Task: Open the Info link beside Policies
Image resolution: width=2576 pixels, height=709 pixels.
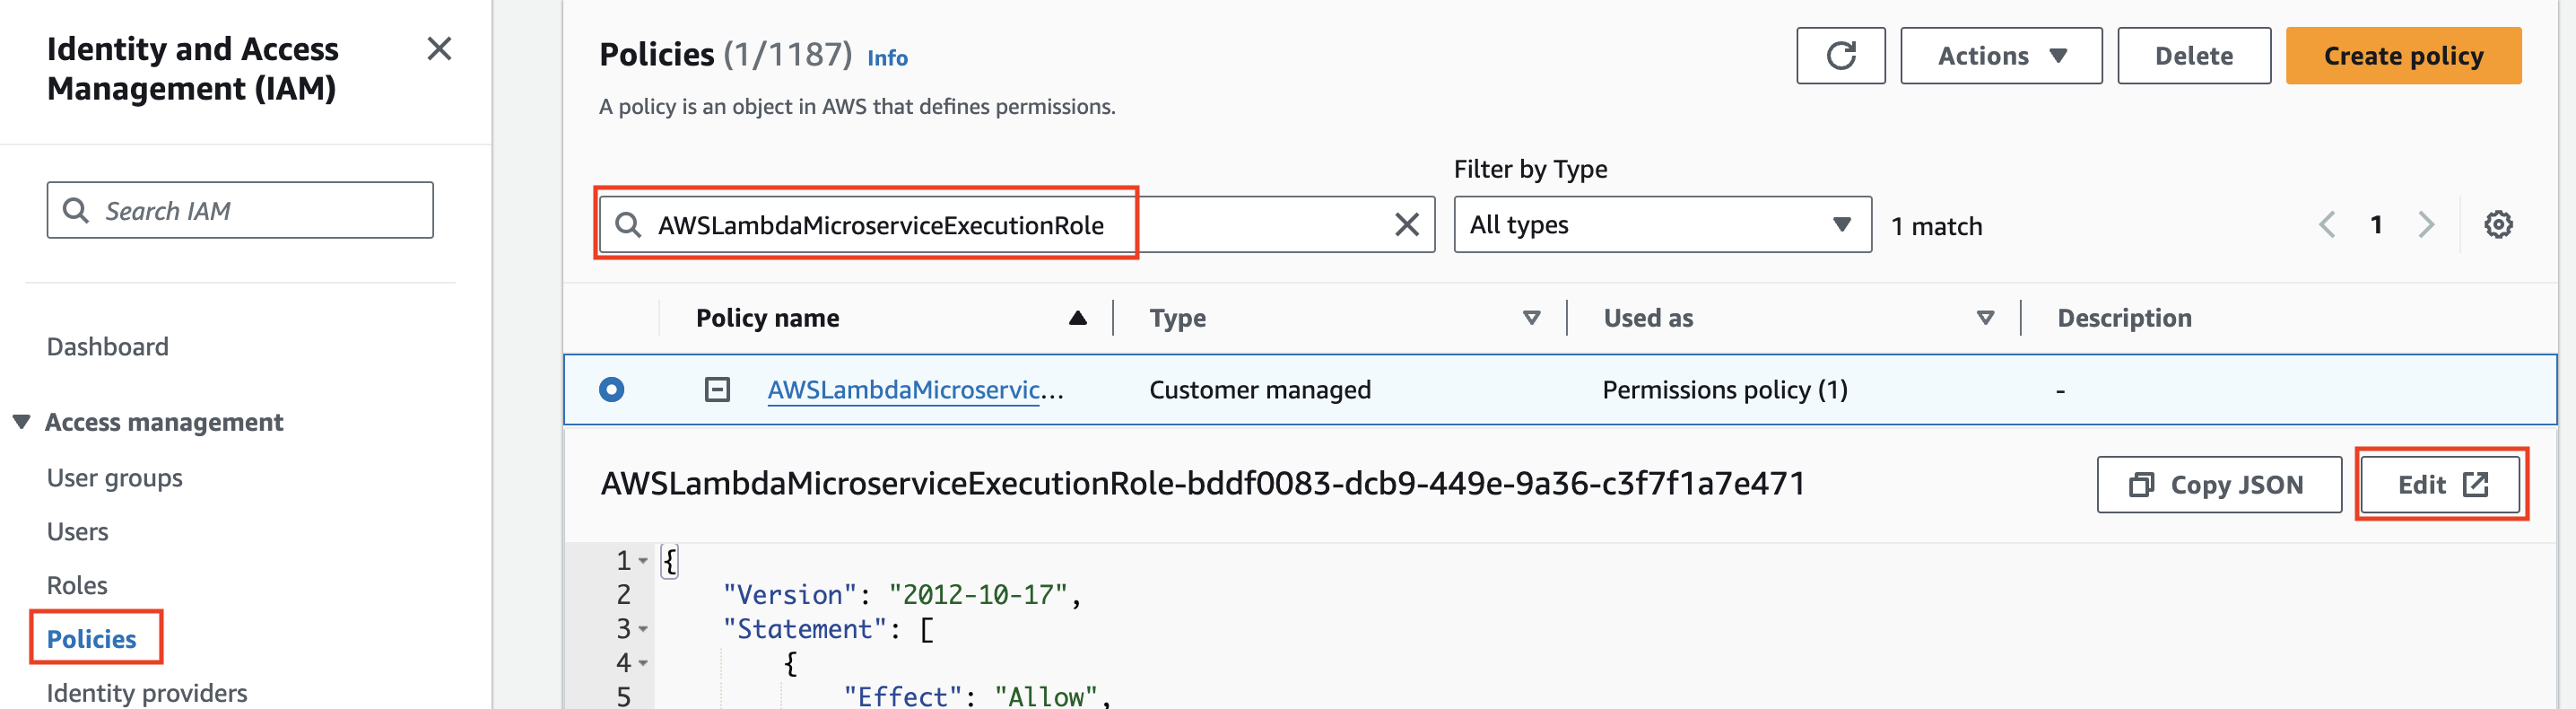Action: click(x=887, y=58)
